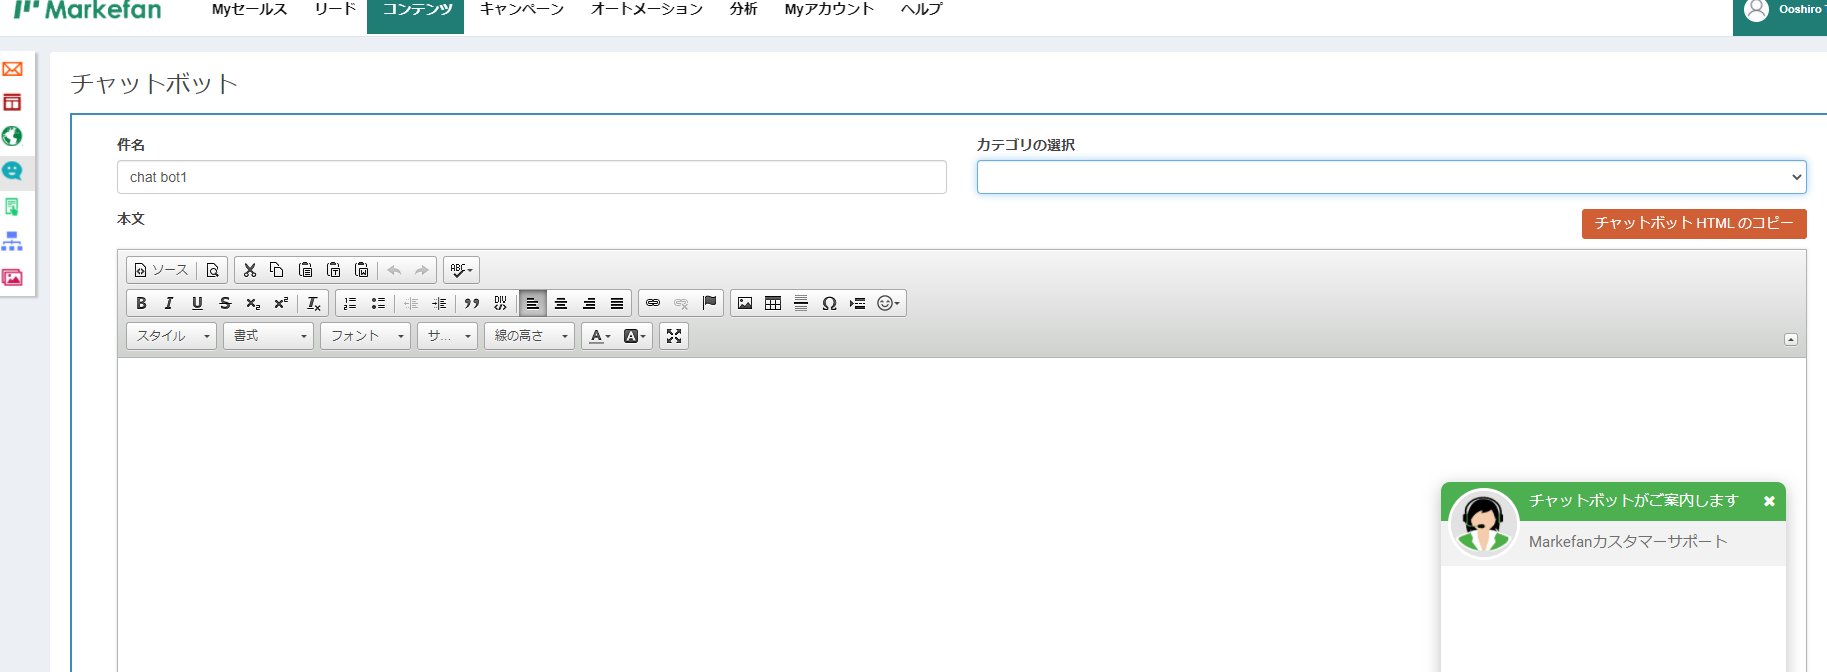Open the サ... font size dropdown

tap(448, 336)
